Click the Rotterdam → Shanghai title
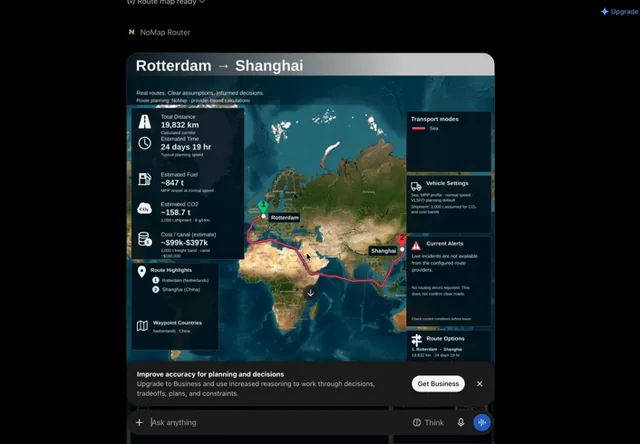This screenshot has height=444, width=640. pos(219,66)
